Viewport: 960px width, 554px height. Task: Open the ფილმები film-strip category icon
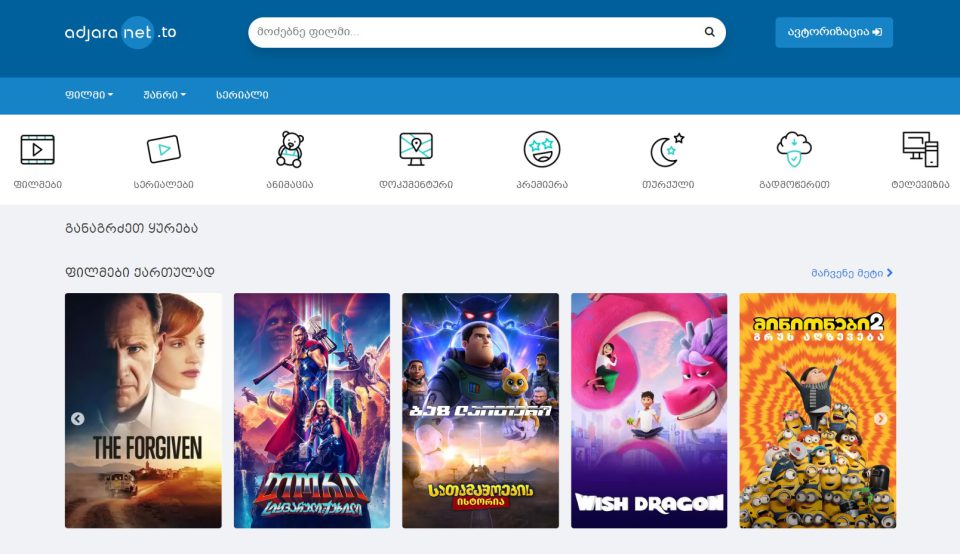point(38,150)
